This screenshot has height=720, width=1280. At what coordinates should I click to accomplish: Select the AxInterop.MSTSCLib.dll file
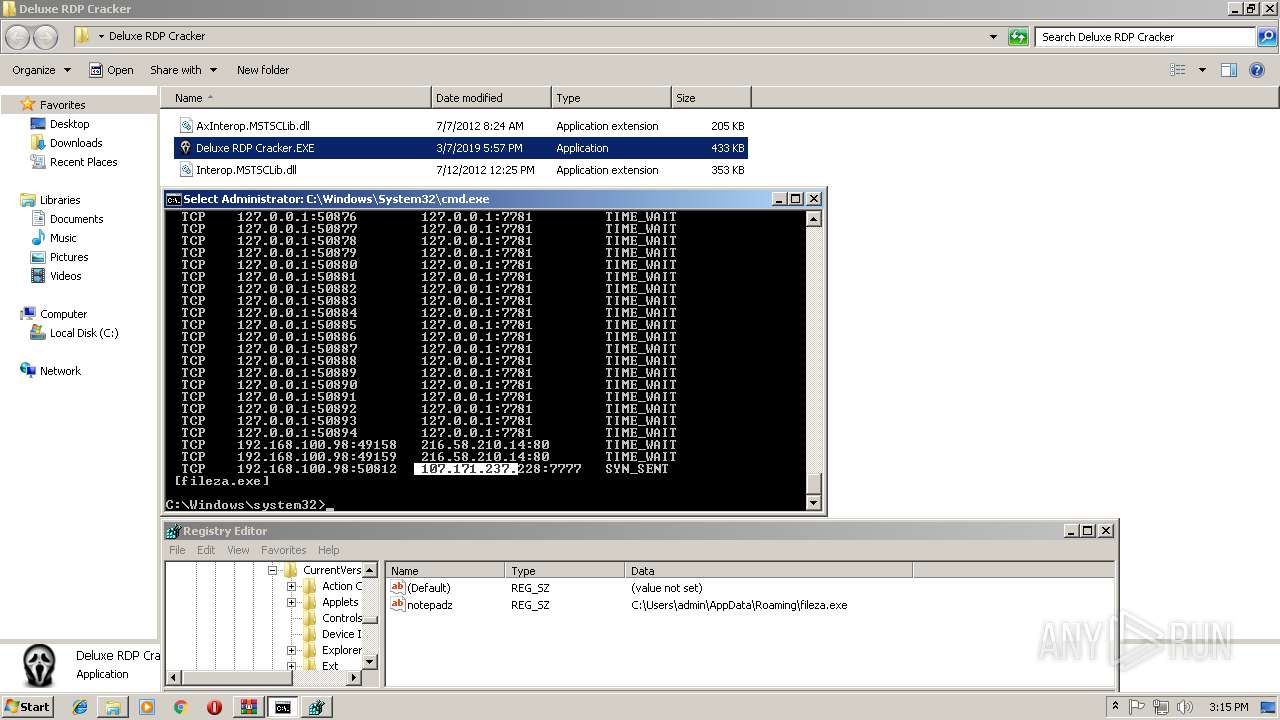coord(461,126)
